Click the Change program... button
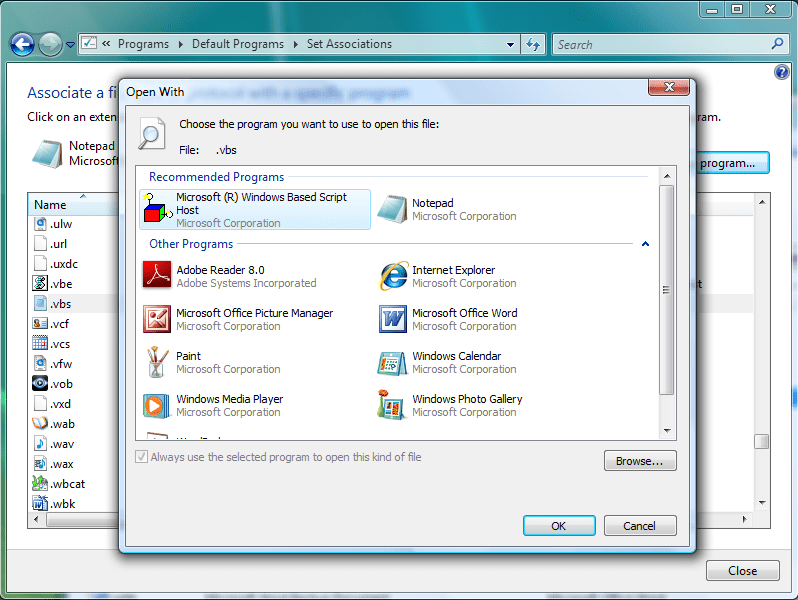Screen dimensions: 798x600 click(732, 163)
